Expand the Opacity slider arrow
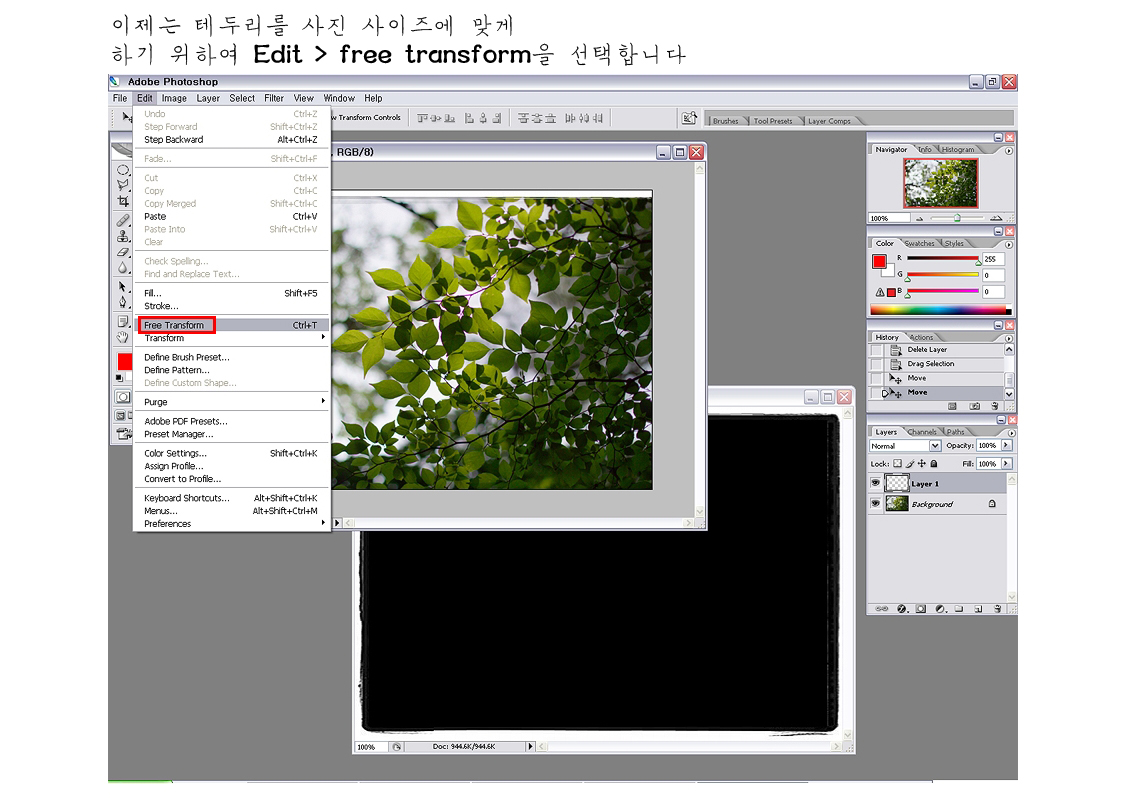This screenshot has height=798, width=1136. [1006, 446]
